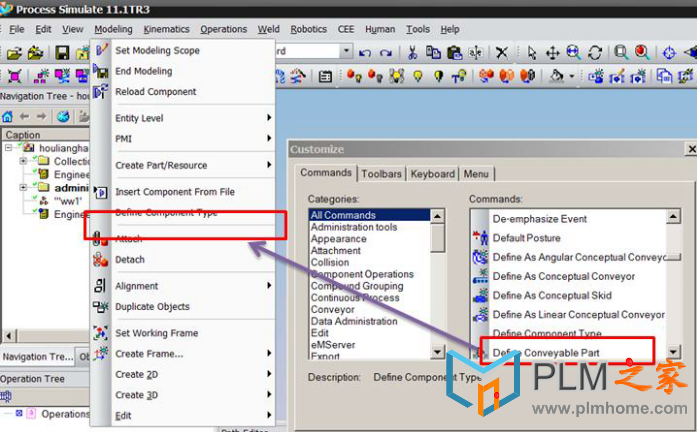Screen dimensions: 697x432
Task: Click the Redo arrow icon
Action: (386, 53)
